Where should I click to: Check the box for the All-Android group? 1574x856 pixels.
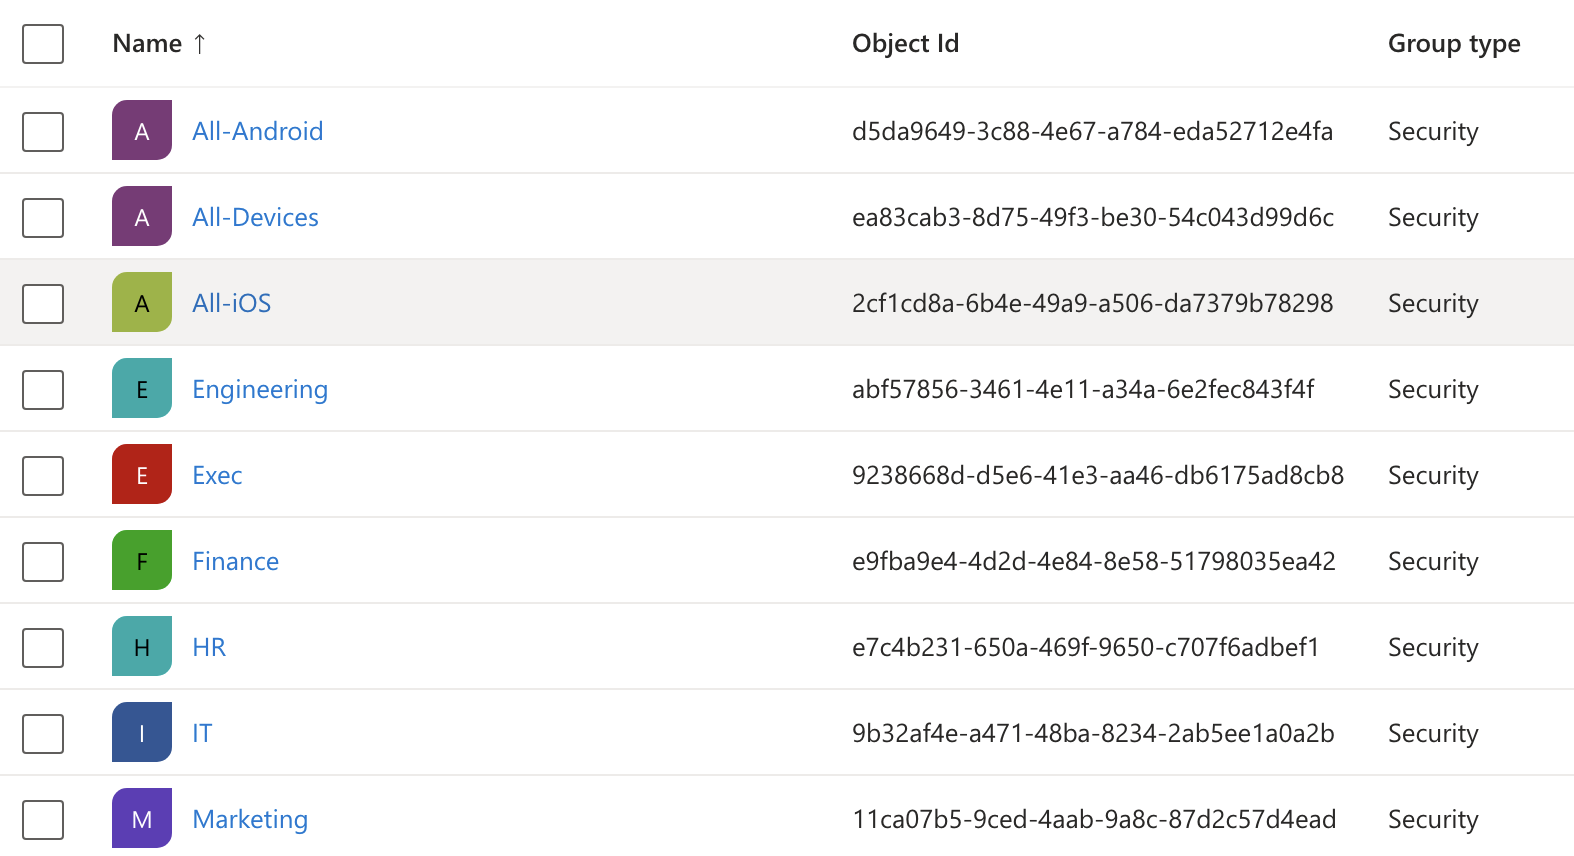43,131
